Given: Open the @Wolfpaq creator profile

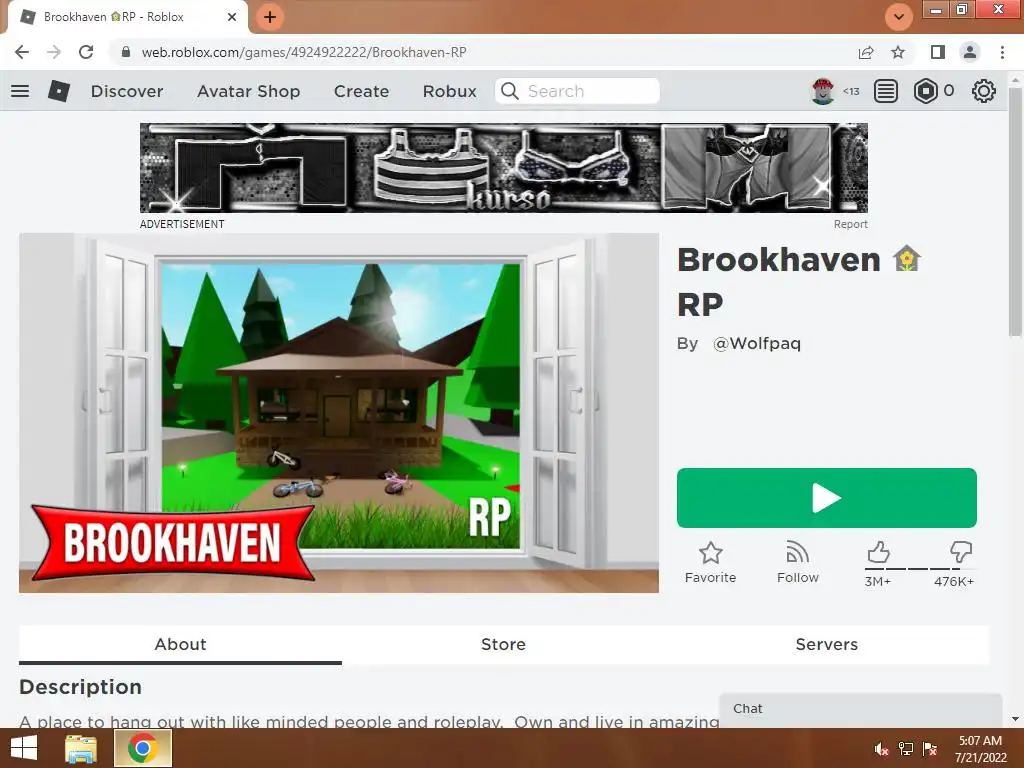Looking at the screenshot, I should click(757, 344).
